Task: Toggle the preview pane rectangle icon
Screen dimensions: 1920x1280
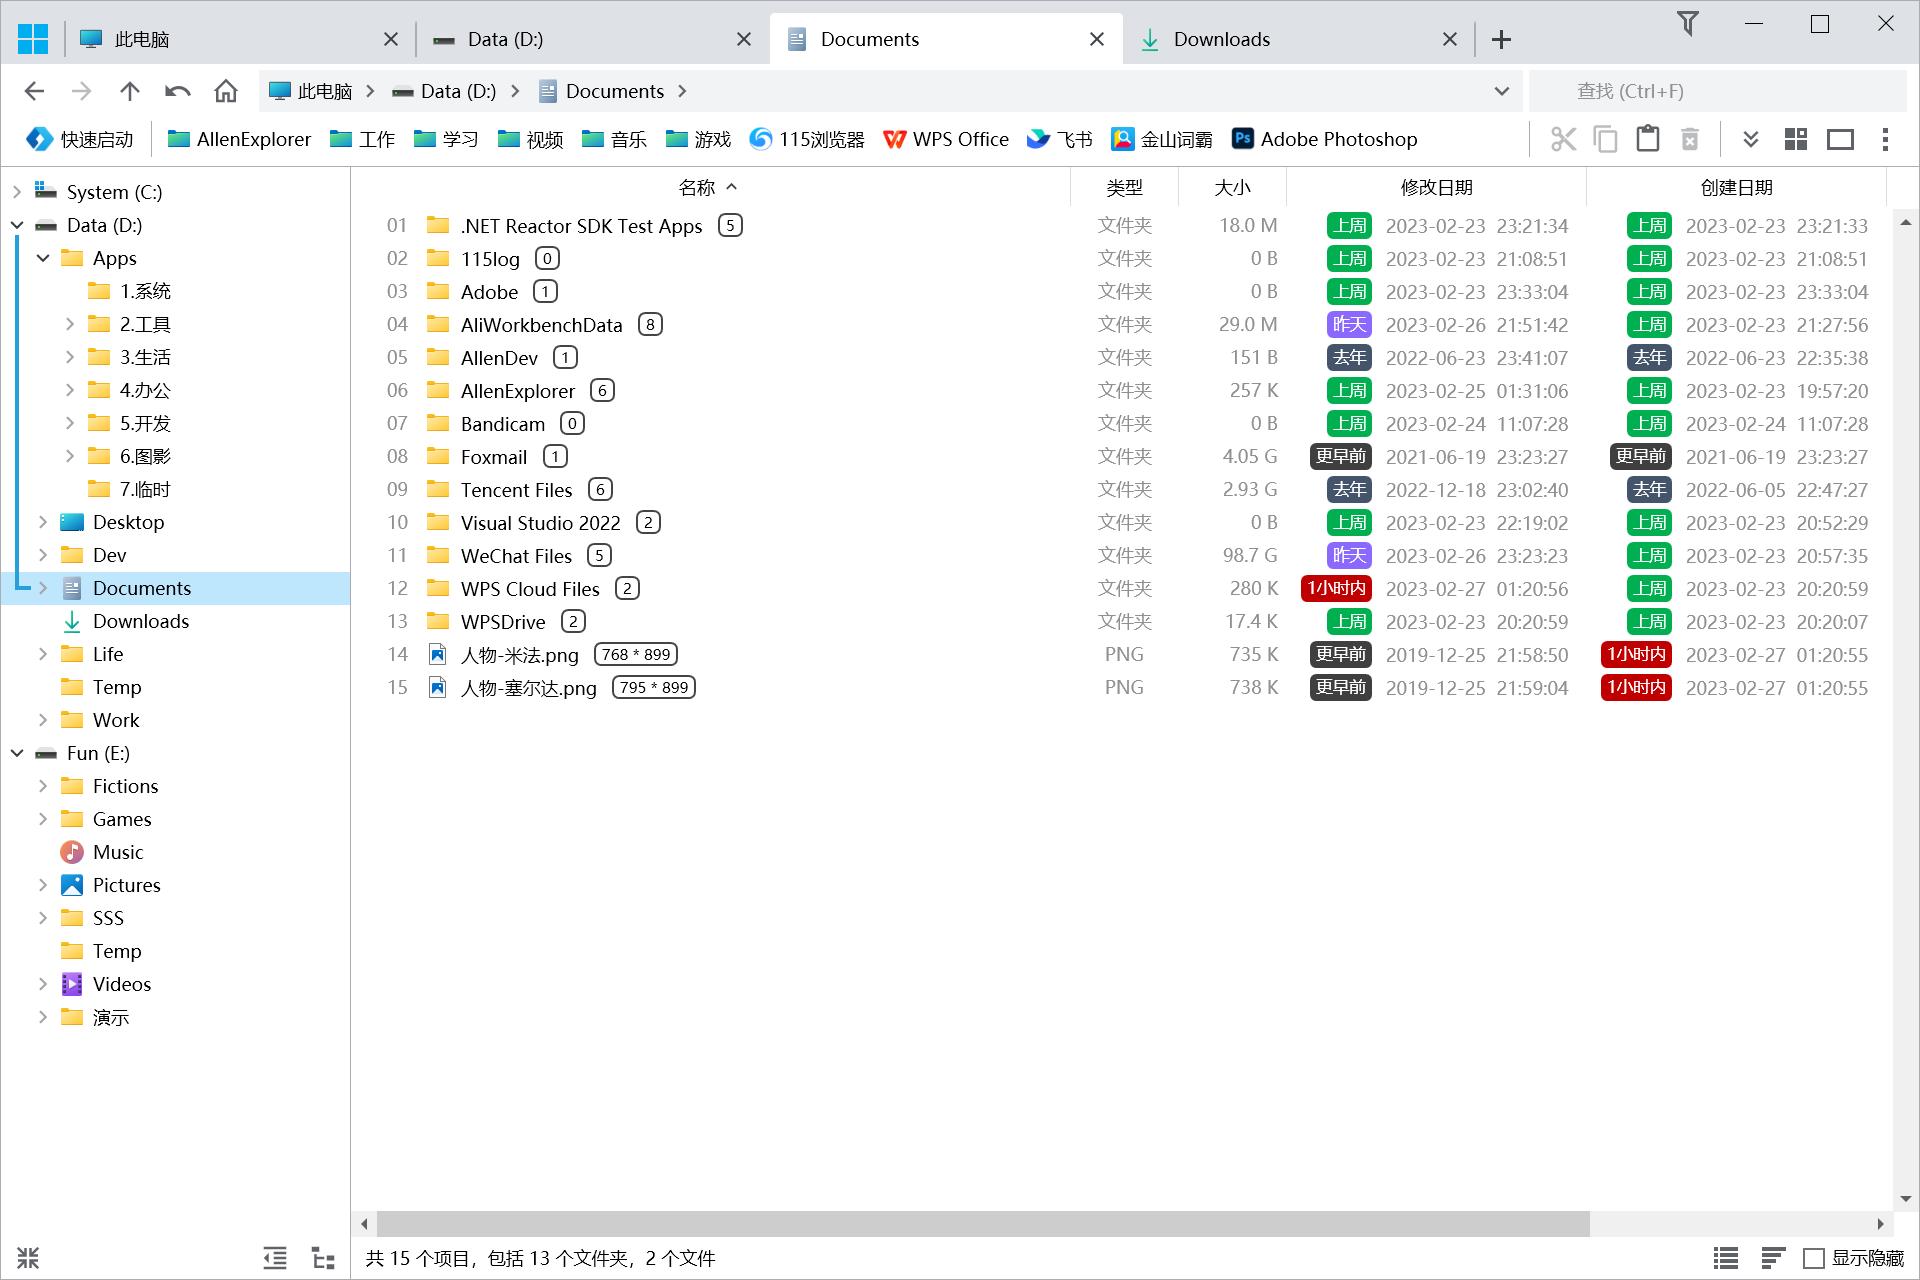Action: [1840, 139]
